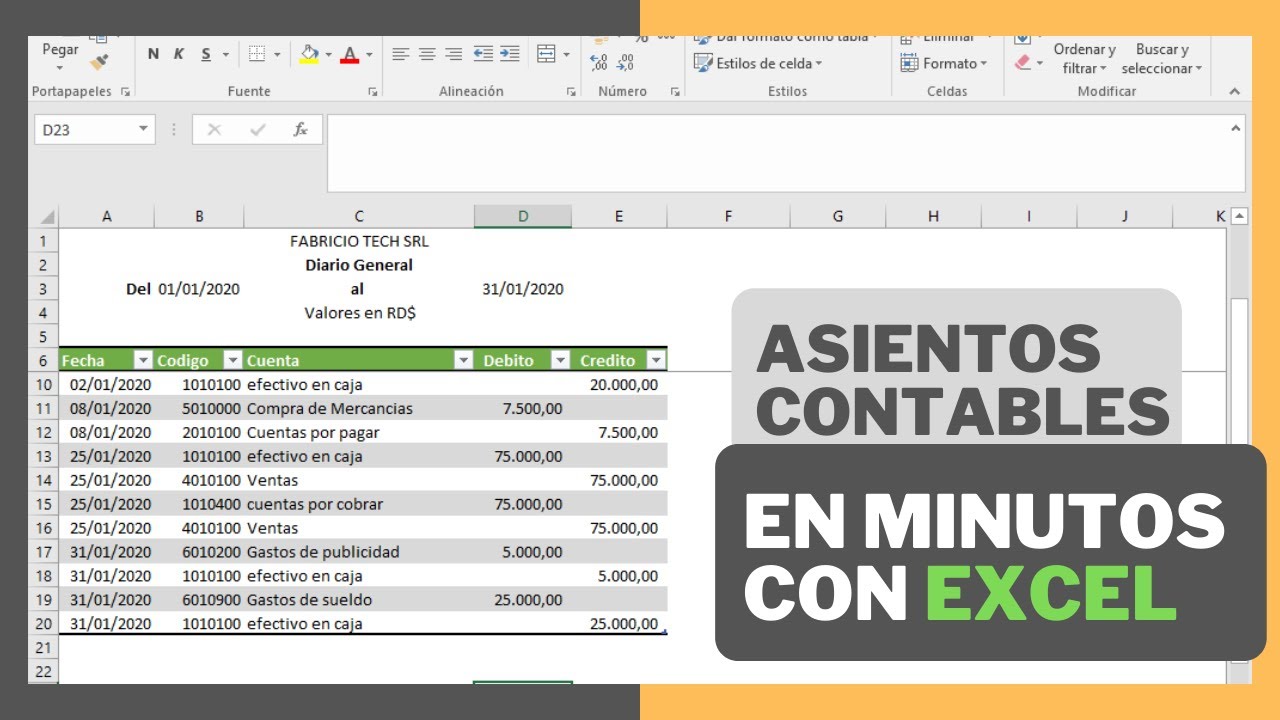Open the Cuenta column filter dropdown
Image resolution: width=1280 pixels, height=720 pixels.
click(x=463, y=360)
